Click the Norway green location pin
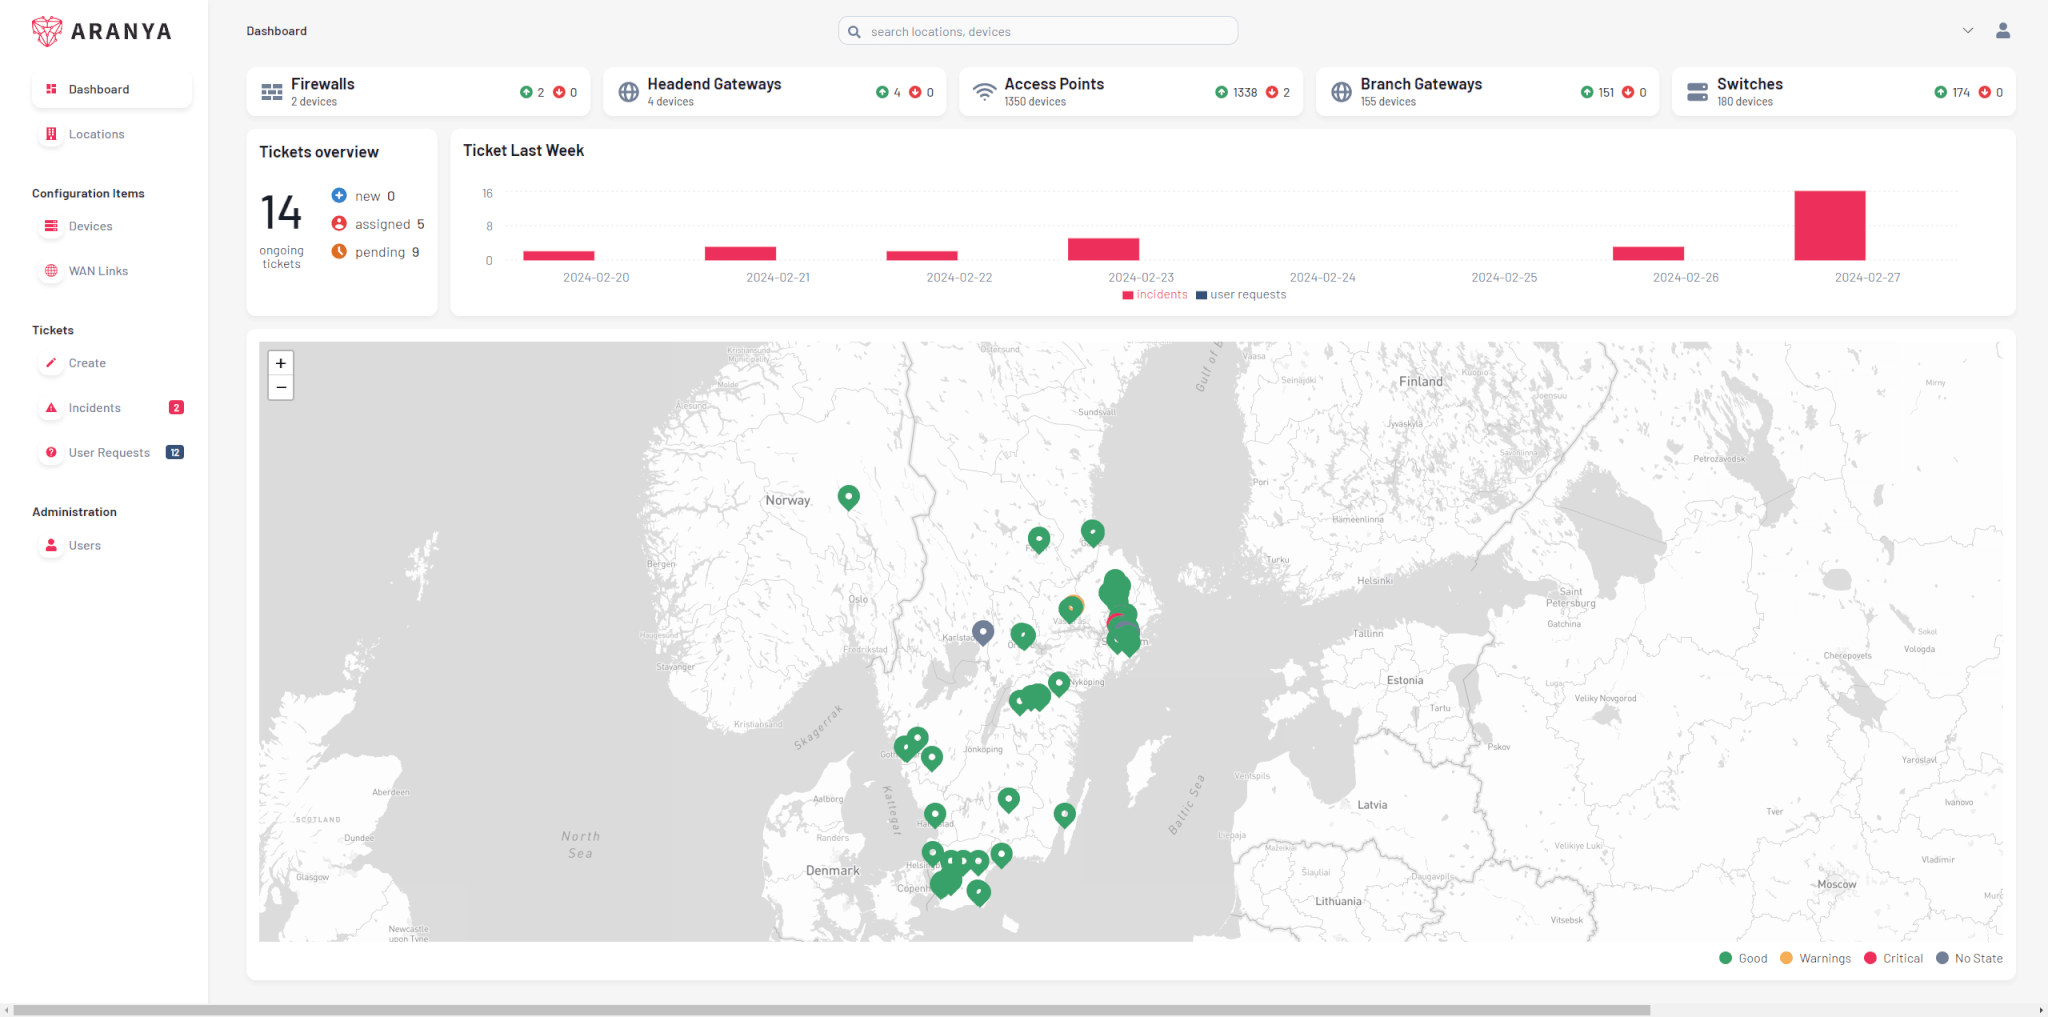The width and height of the screenshot is (2048, 1017). tap(848, 497)
